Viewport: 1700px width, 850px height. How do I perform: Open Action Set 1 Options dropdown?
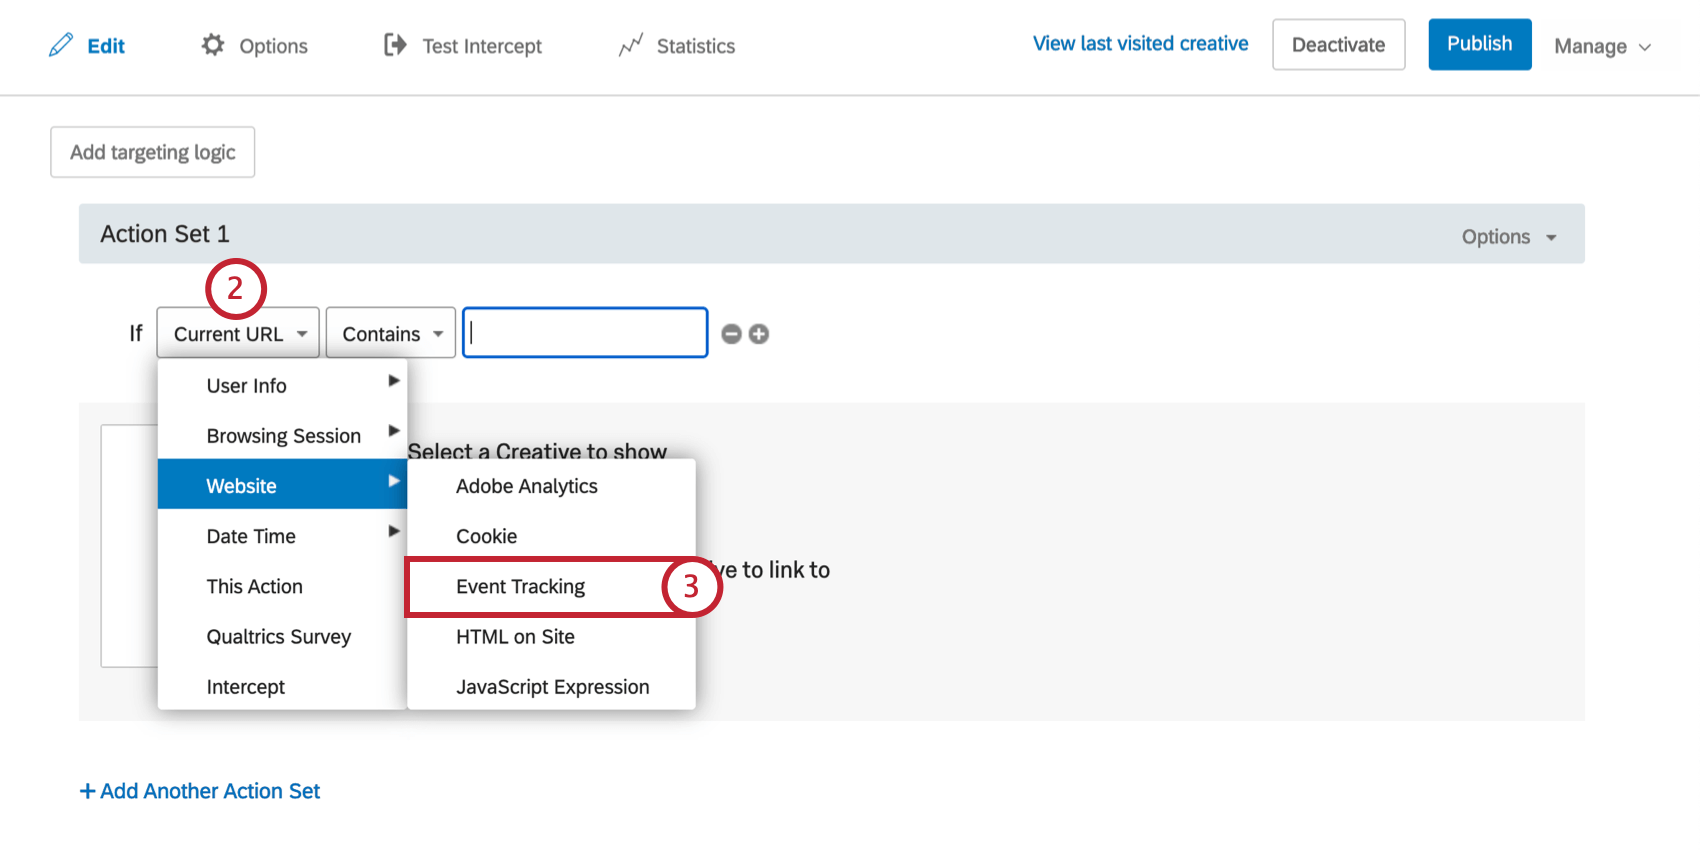1508,237
